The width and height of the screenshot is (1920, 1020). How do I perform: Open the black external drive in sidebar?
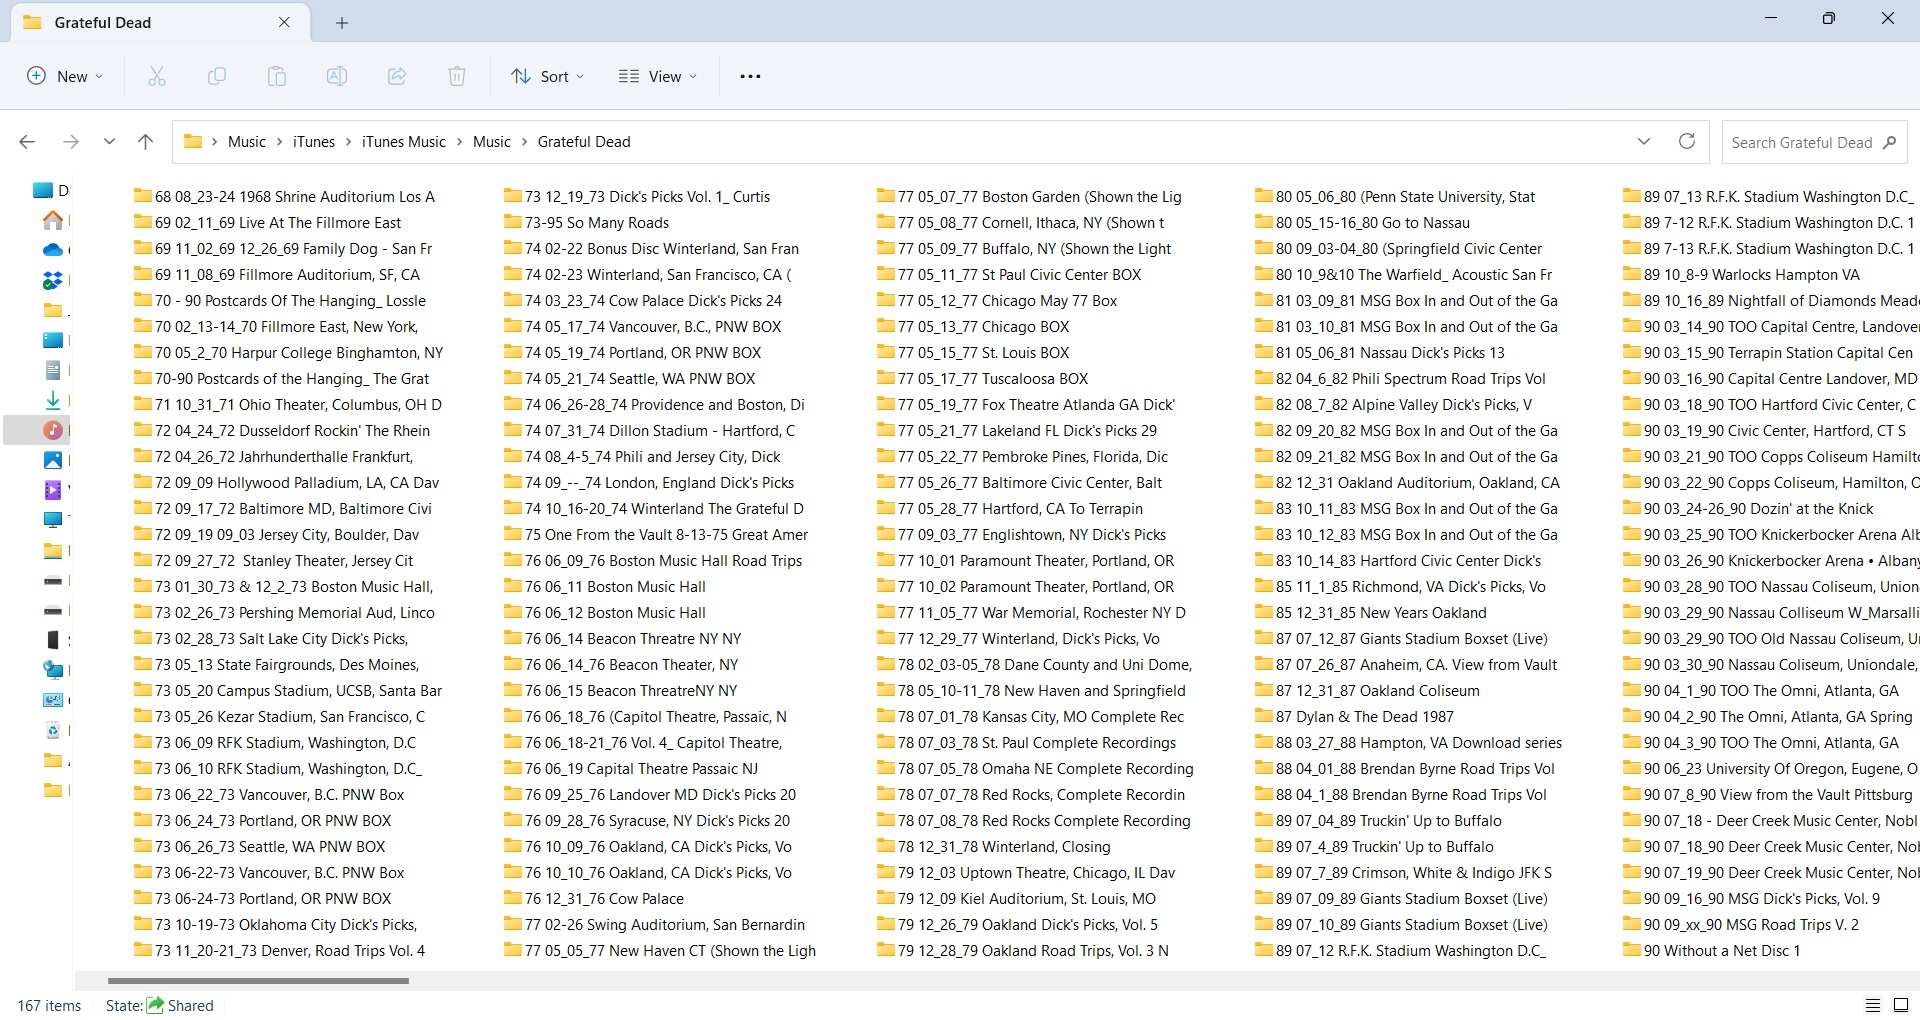point(53,640)
